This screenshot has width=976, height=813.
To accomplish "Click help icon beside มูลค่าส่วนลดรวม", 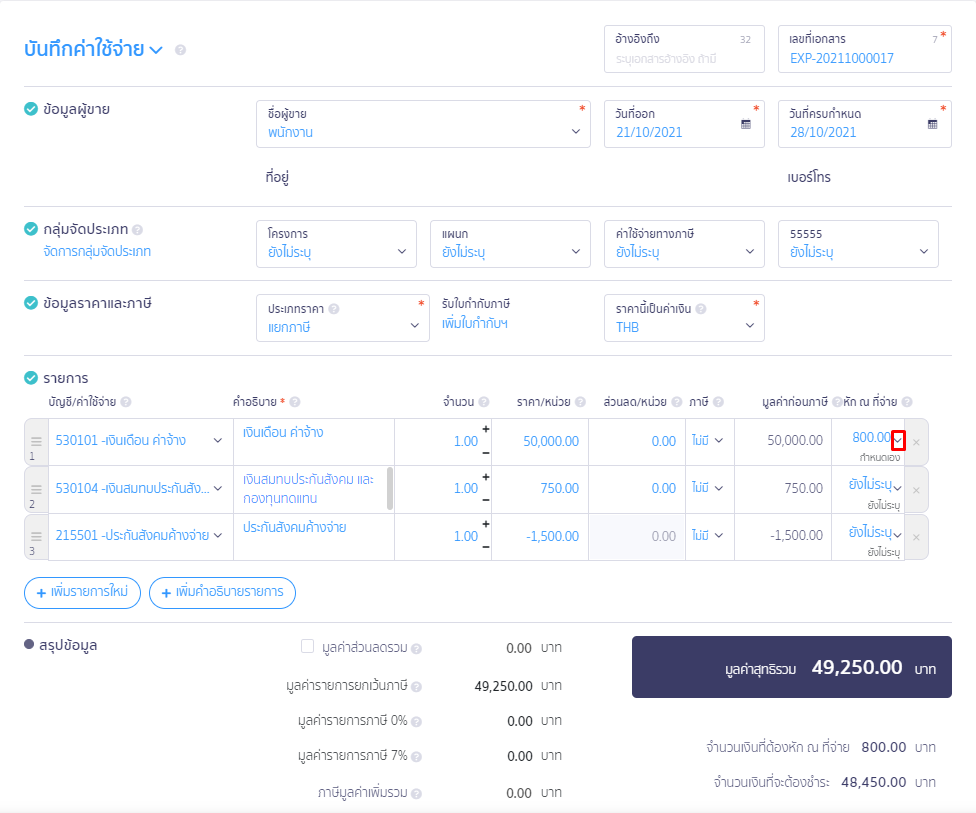I will (x=416, y=649).
